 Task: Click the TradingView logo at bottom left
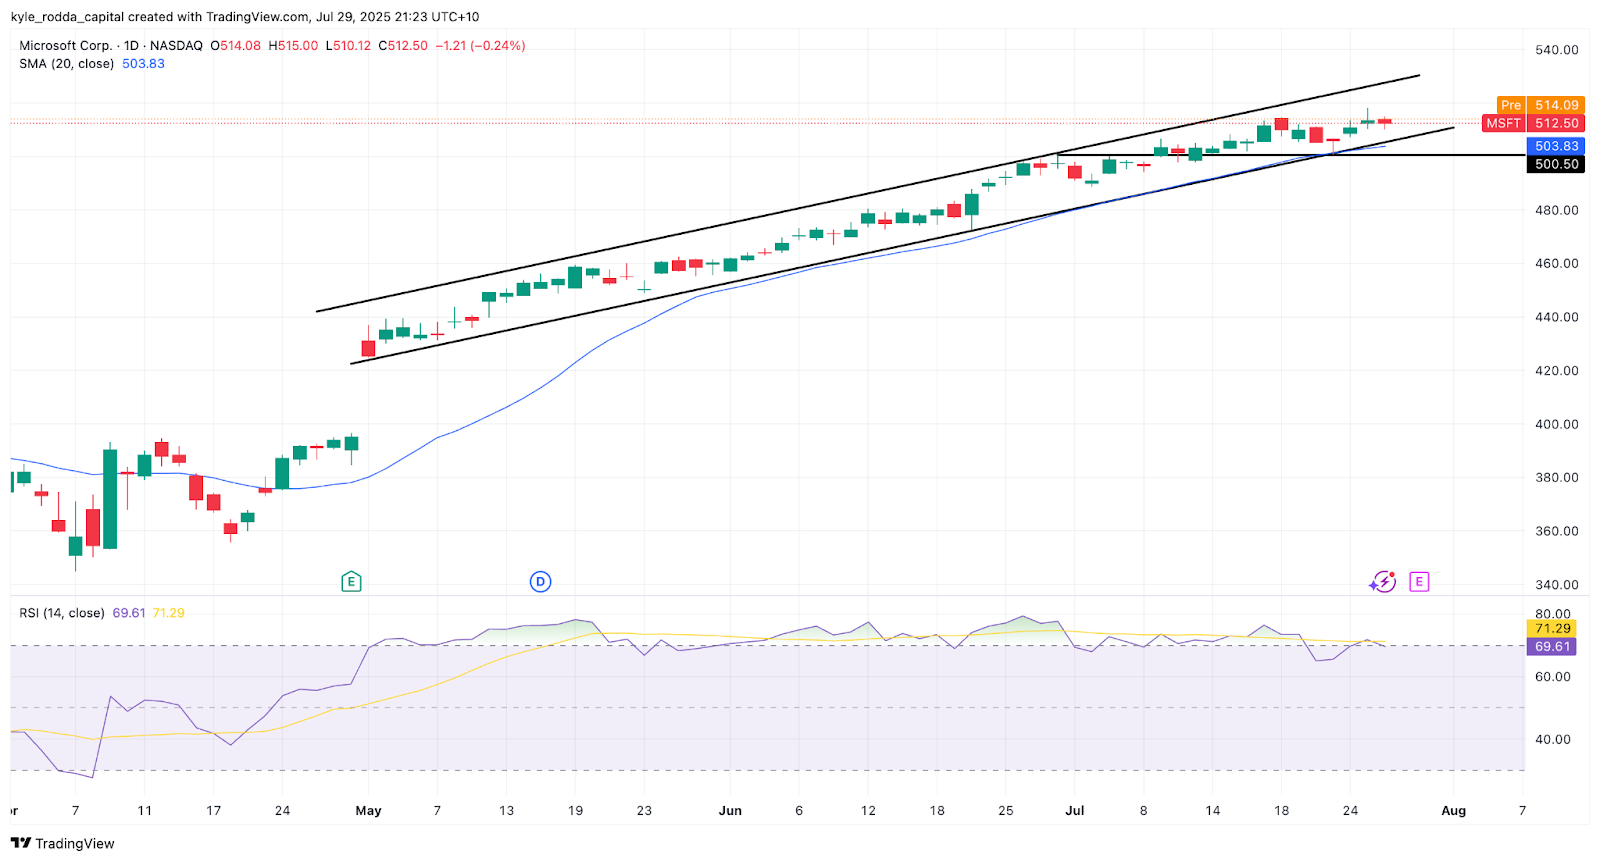(62, 843)
